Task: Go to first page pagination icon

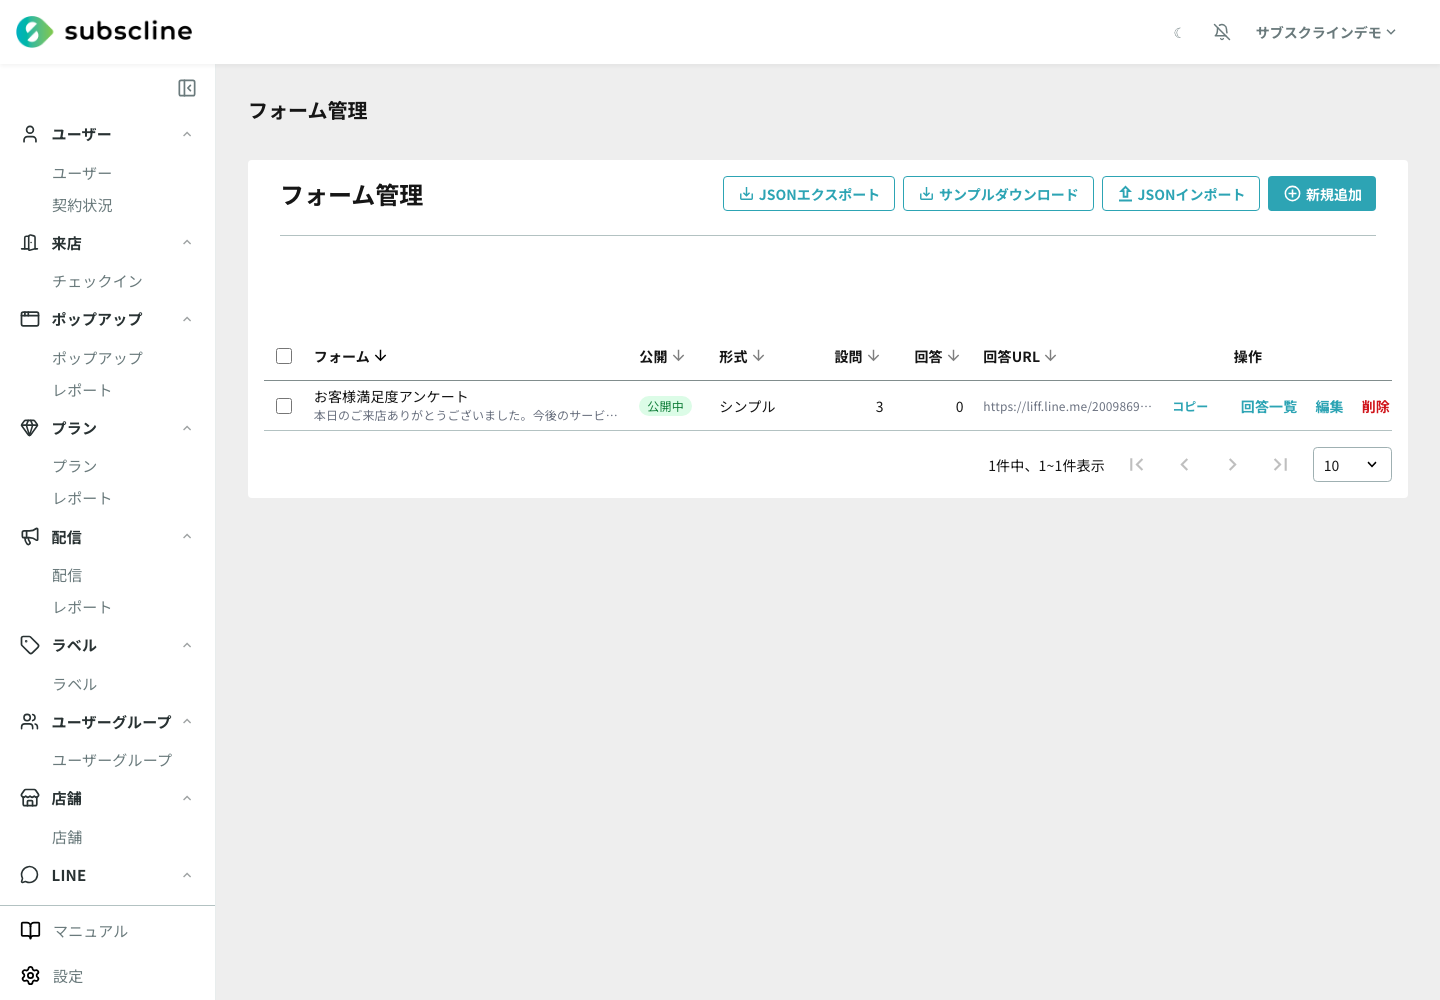Action: coord(1136,464)
